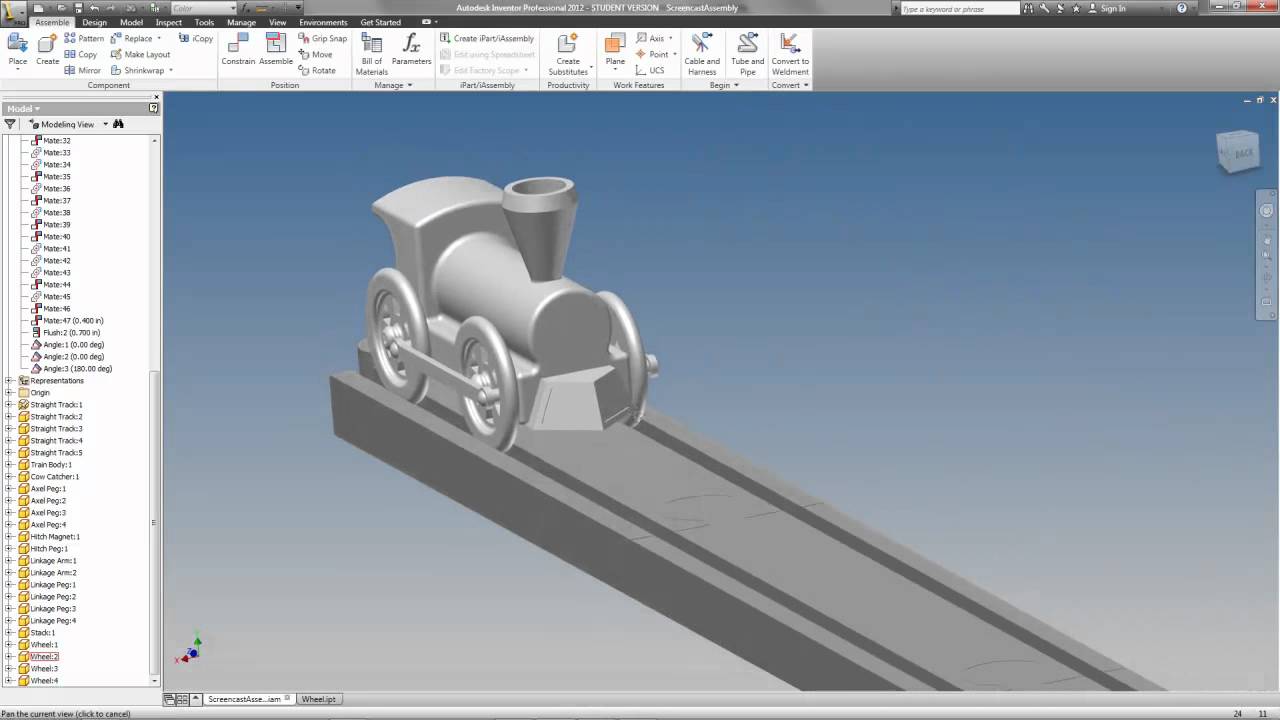Screen dimensions: 1280x720
Task: Open the Parameters dialog
Action: (x=411, y=50)
